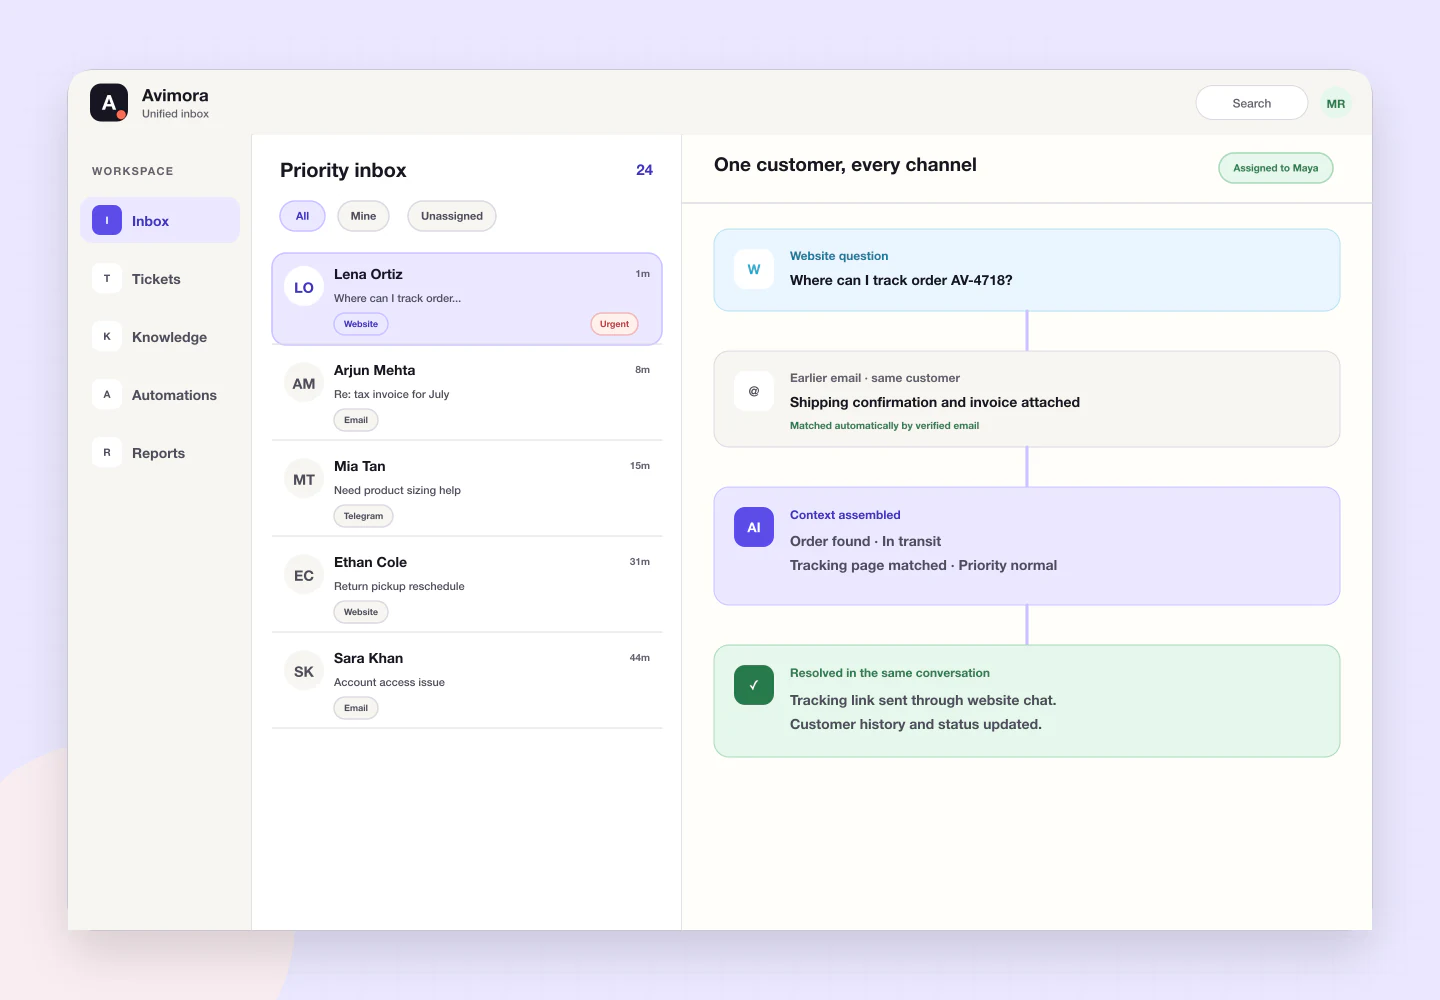
Task: Click 'Matched automatically by verified email' note
Action: pyautogui.click(x=884, y=425)
